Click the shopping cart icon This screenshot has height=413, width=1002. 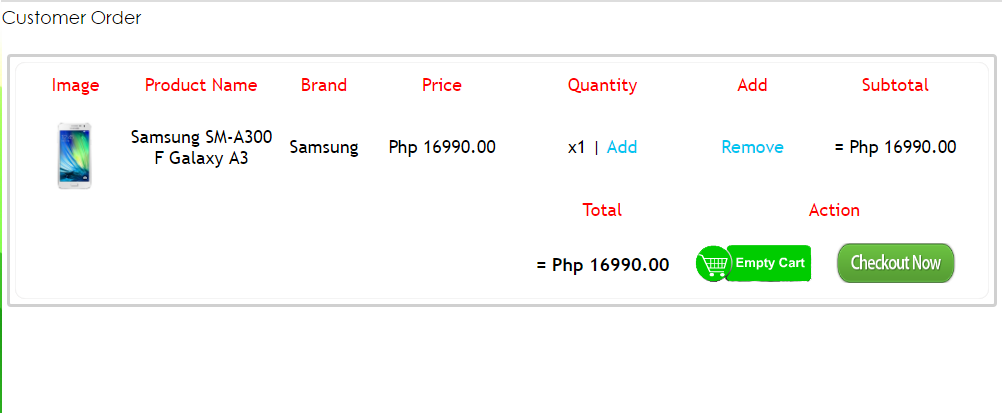(x=713, y=263)
